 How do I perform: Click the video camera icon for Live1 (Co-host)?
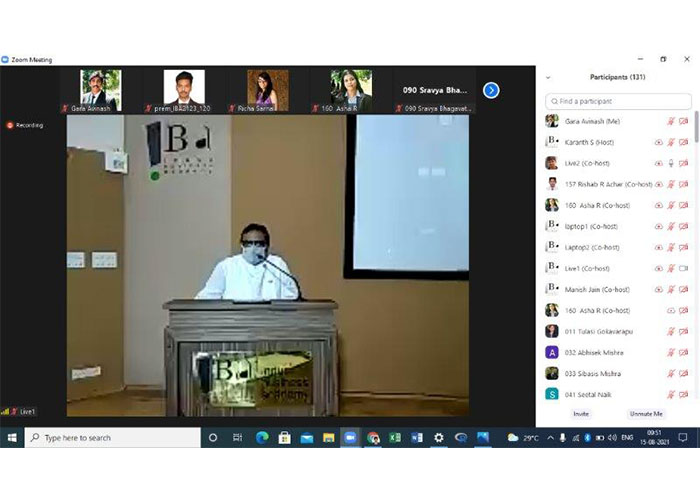[x=684, y=268]
